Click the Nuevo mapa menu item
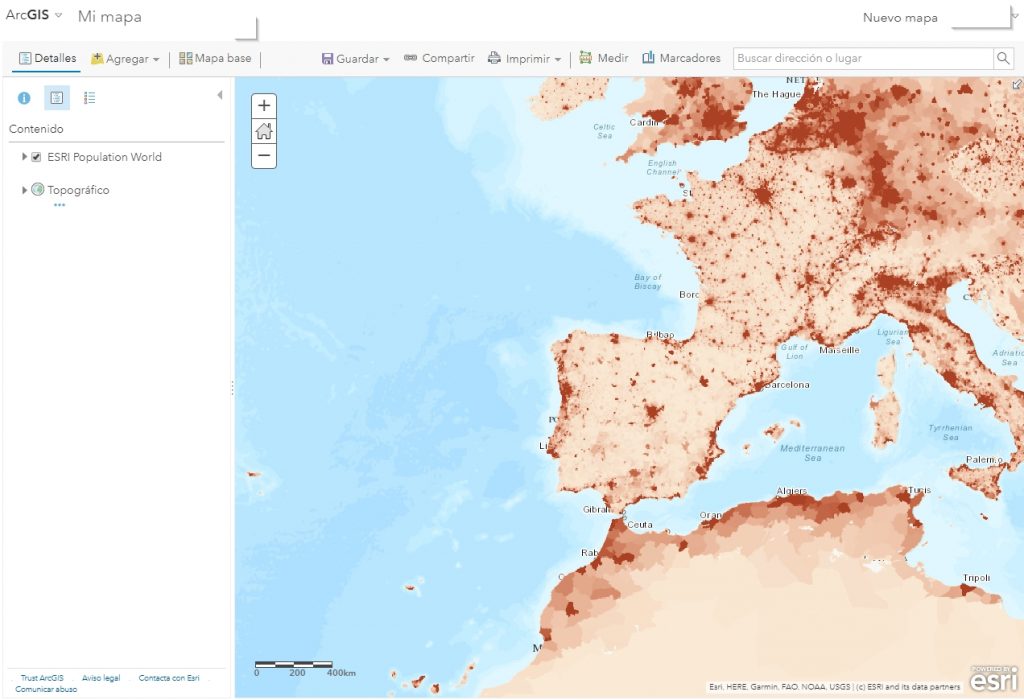 [900, 17]
